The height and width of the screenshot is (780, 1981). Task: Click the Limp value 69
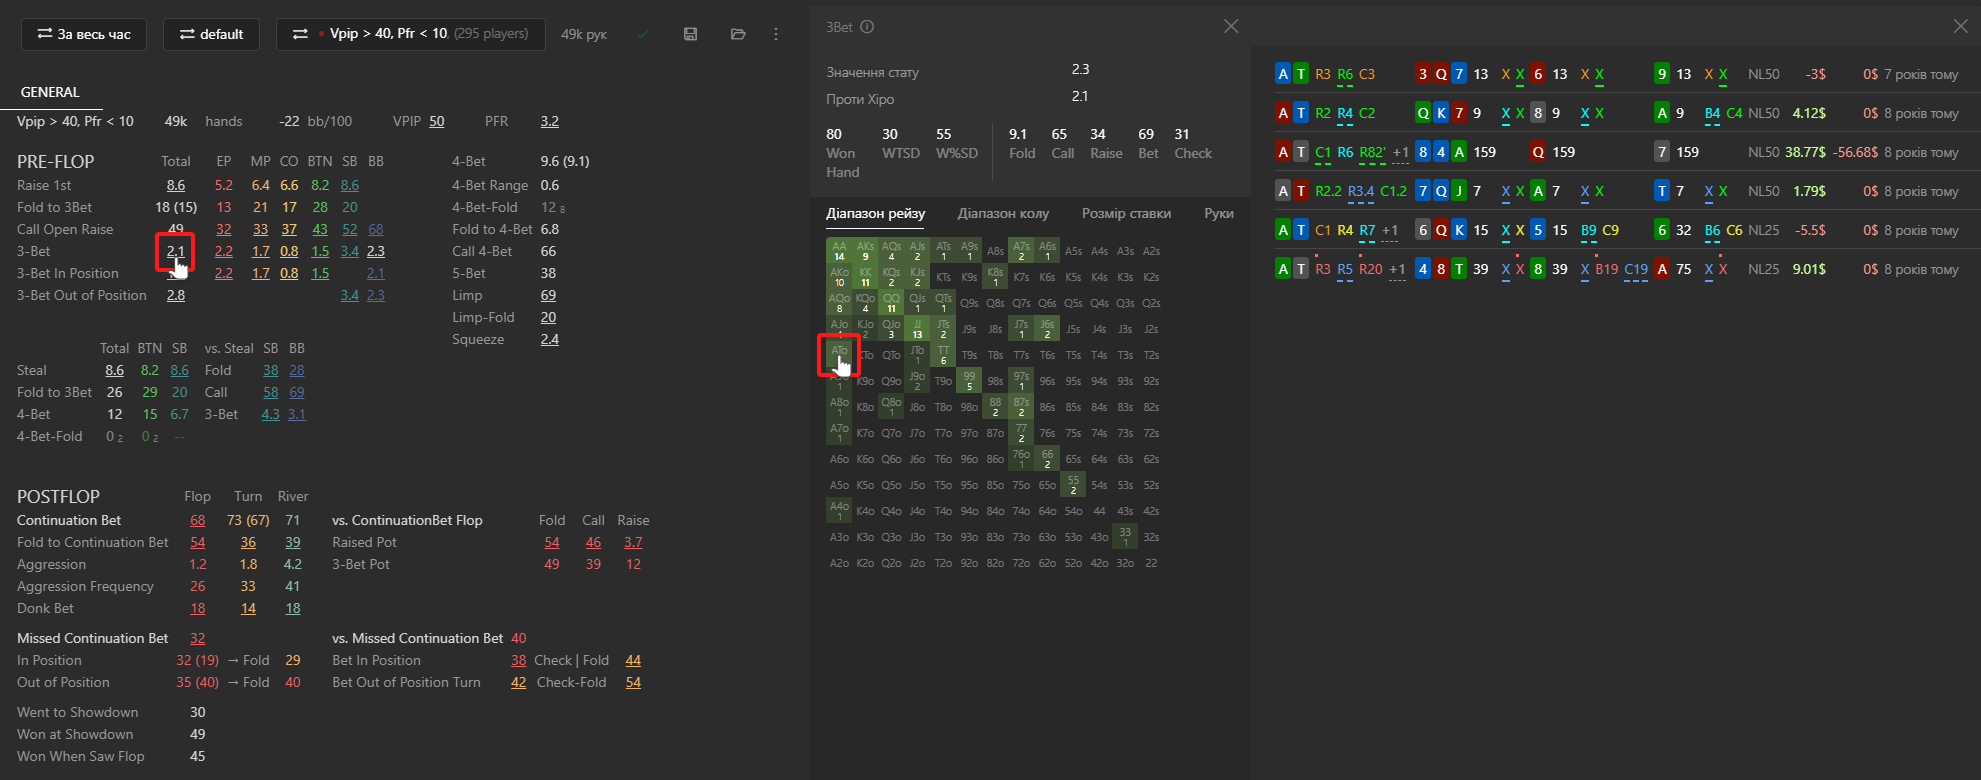point(548,295)
